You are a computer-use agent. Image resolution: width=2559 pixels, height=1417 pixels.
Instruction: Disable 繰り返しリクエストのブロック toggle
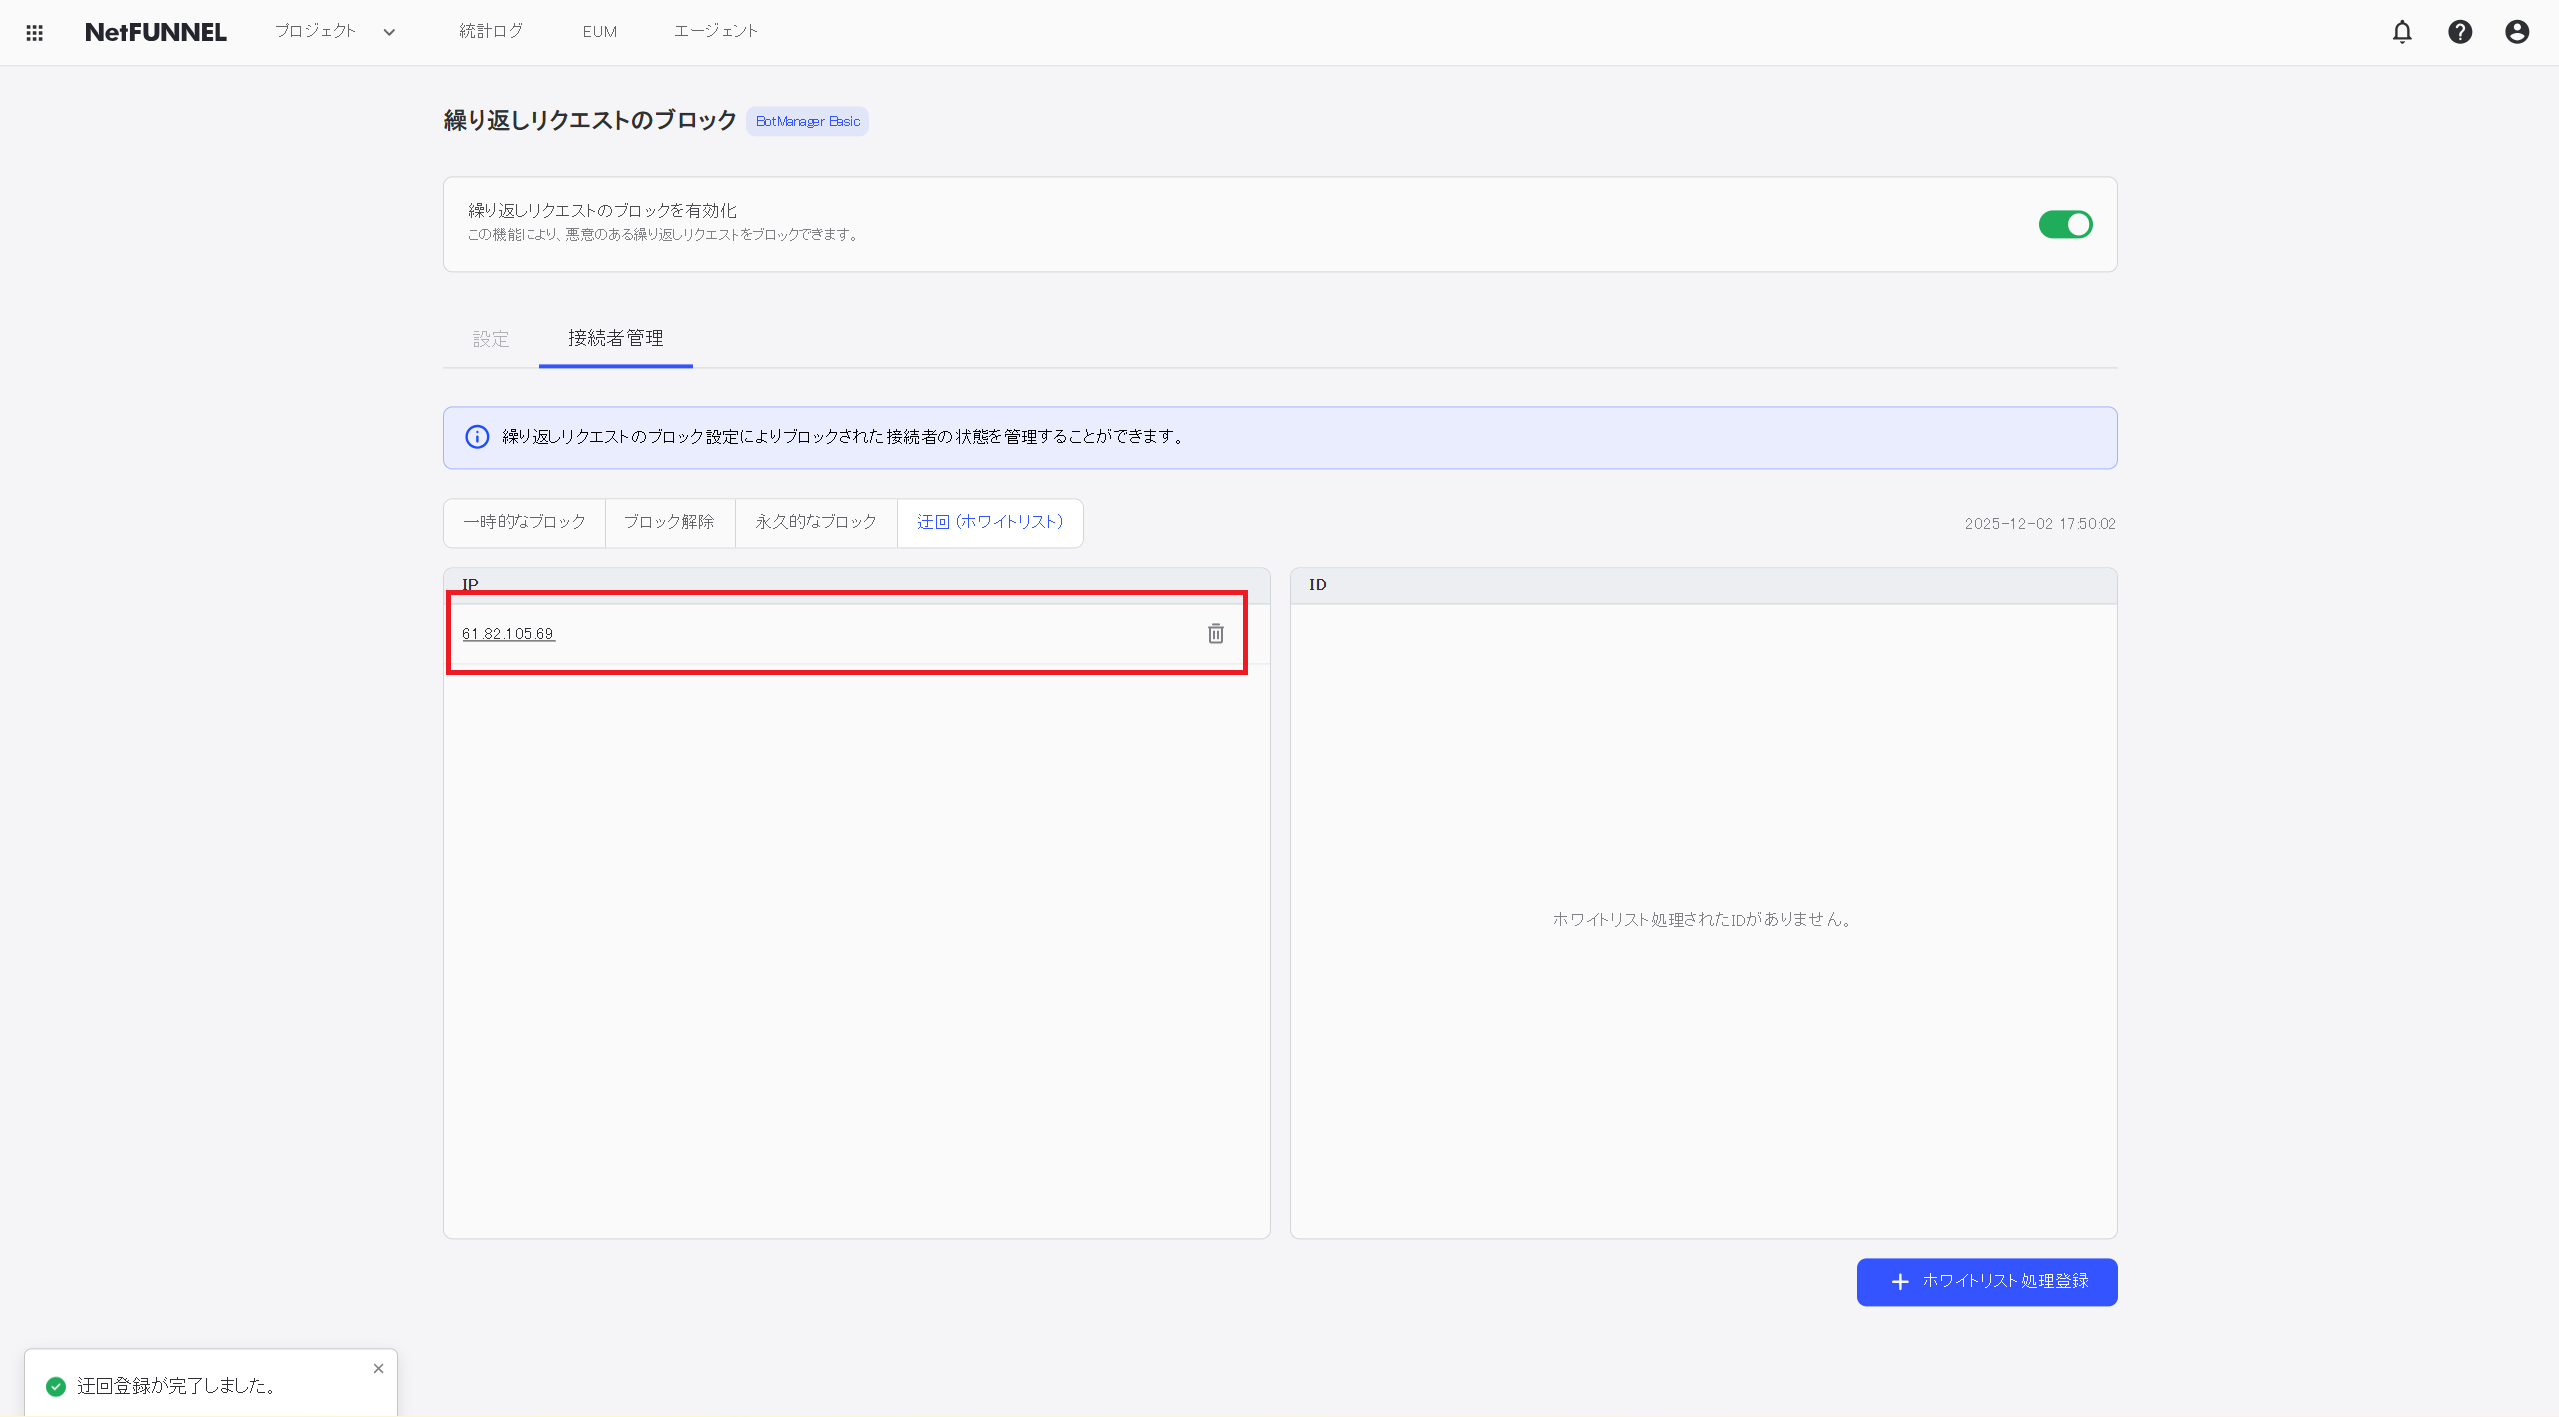point(2065,224)
